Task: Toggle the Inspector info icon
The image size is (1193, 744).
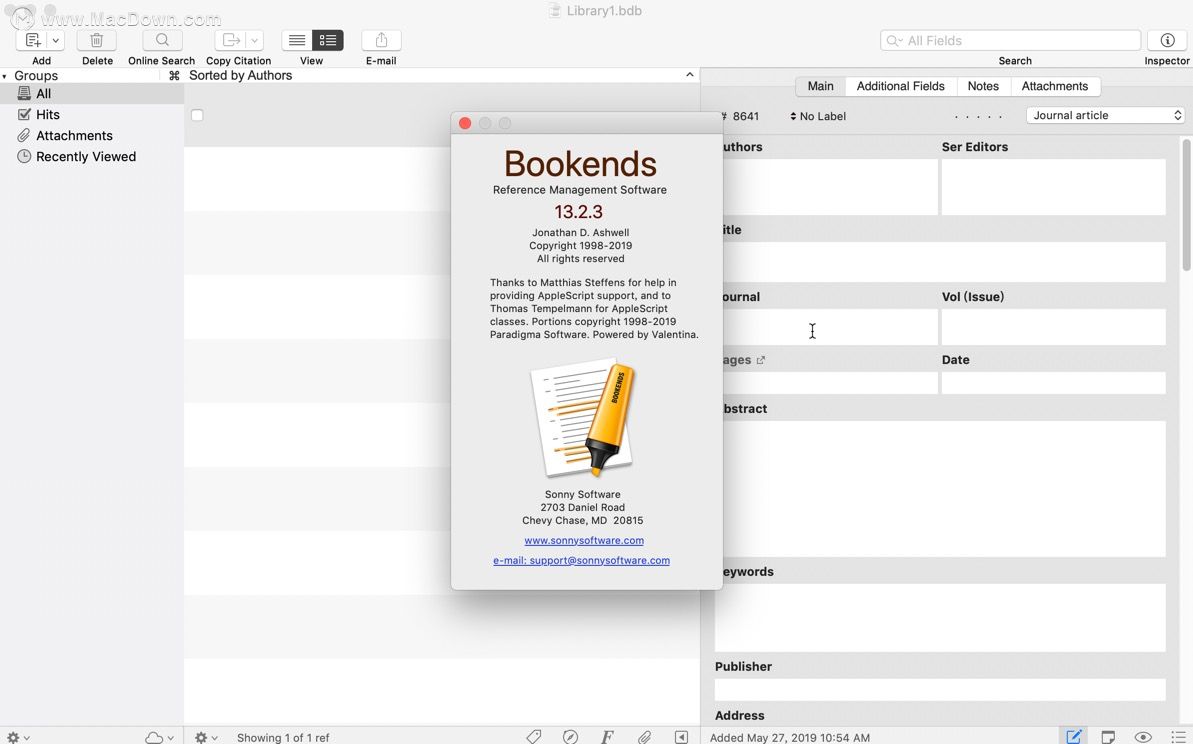Action: pyautogui.click(x=1167, y=40)
